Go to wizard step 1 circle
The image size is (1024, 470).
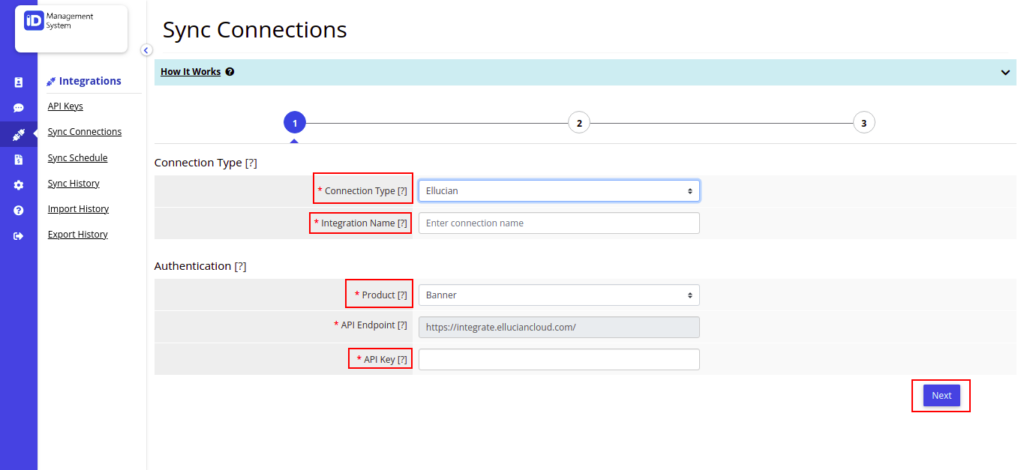pyautogui.click(x=295, y=122)
